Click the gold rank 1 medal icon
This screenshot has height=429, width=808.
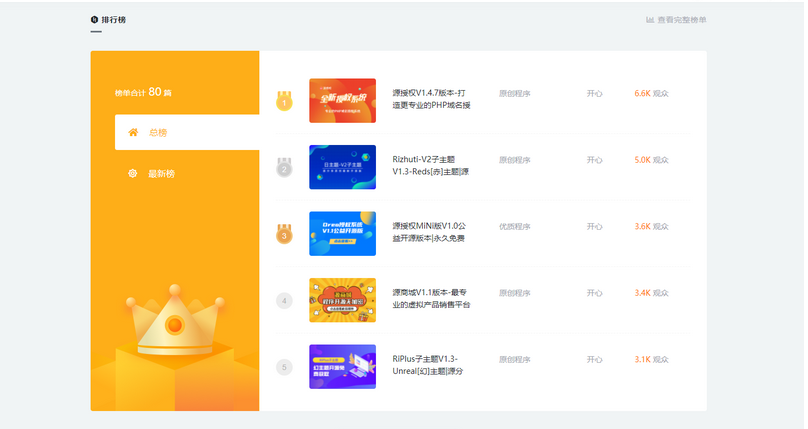pyautogui.click(x=284, y=101)
